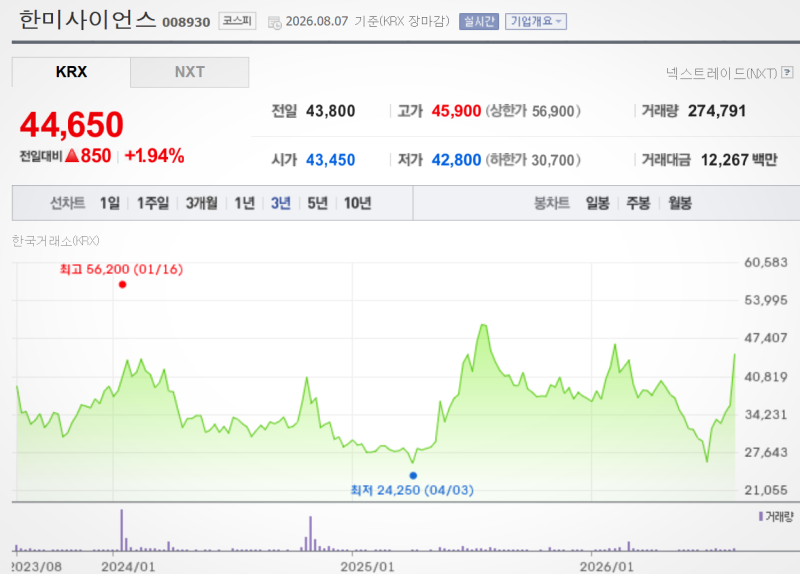
Task: Click the red high-point marker dot
Action: pyautogui.click(x=122, y=285)
